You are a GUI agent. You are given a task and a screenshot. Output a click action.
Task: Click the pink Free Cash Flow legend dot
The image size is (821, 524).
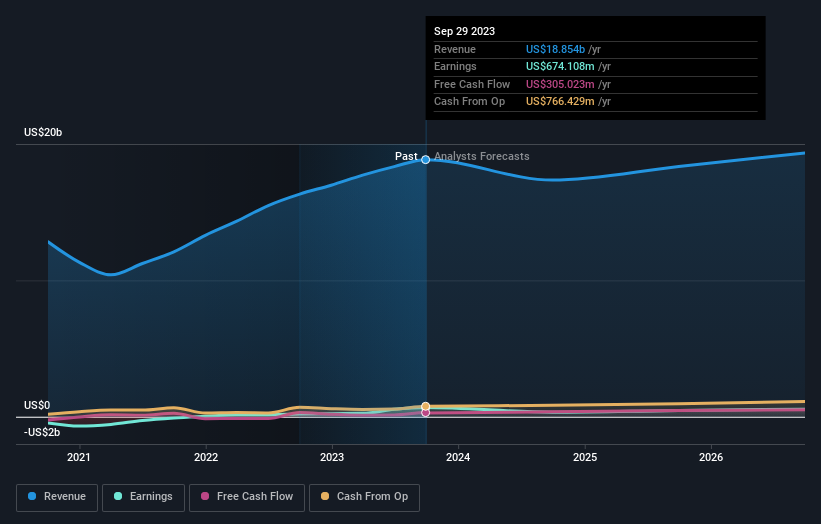pos(205,496)
